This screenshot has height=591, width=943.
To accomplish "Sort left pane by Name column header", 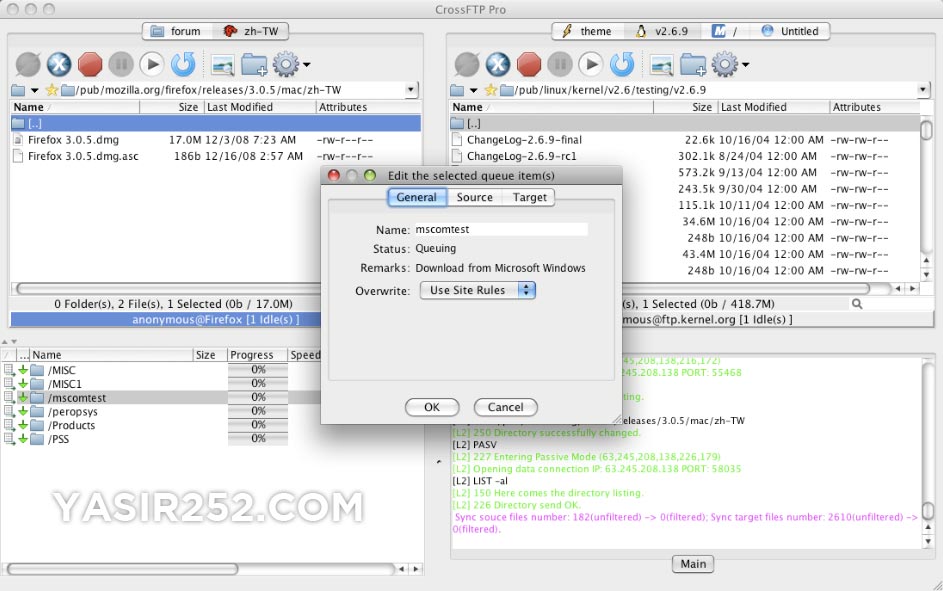I will click(75, 107).
